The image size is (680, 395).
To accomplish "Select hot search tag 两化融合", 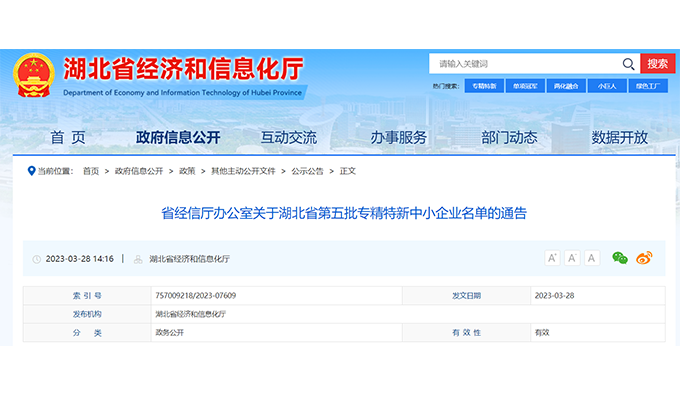I will [x=566, y=86].
